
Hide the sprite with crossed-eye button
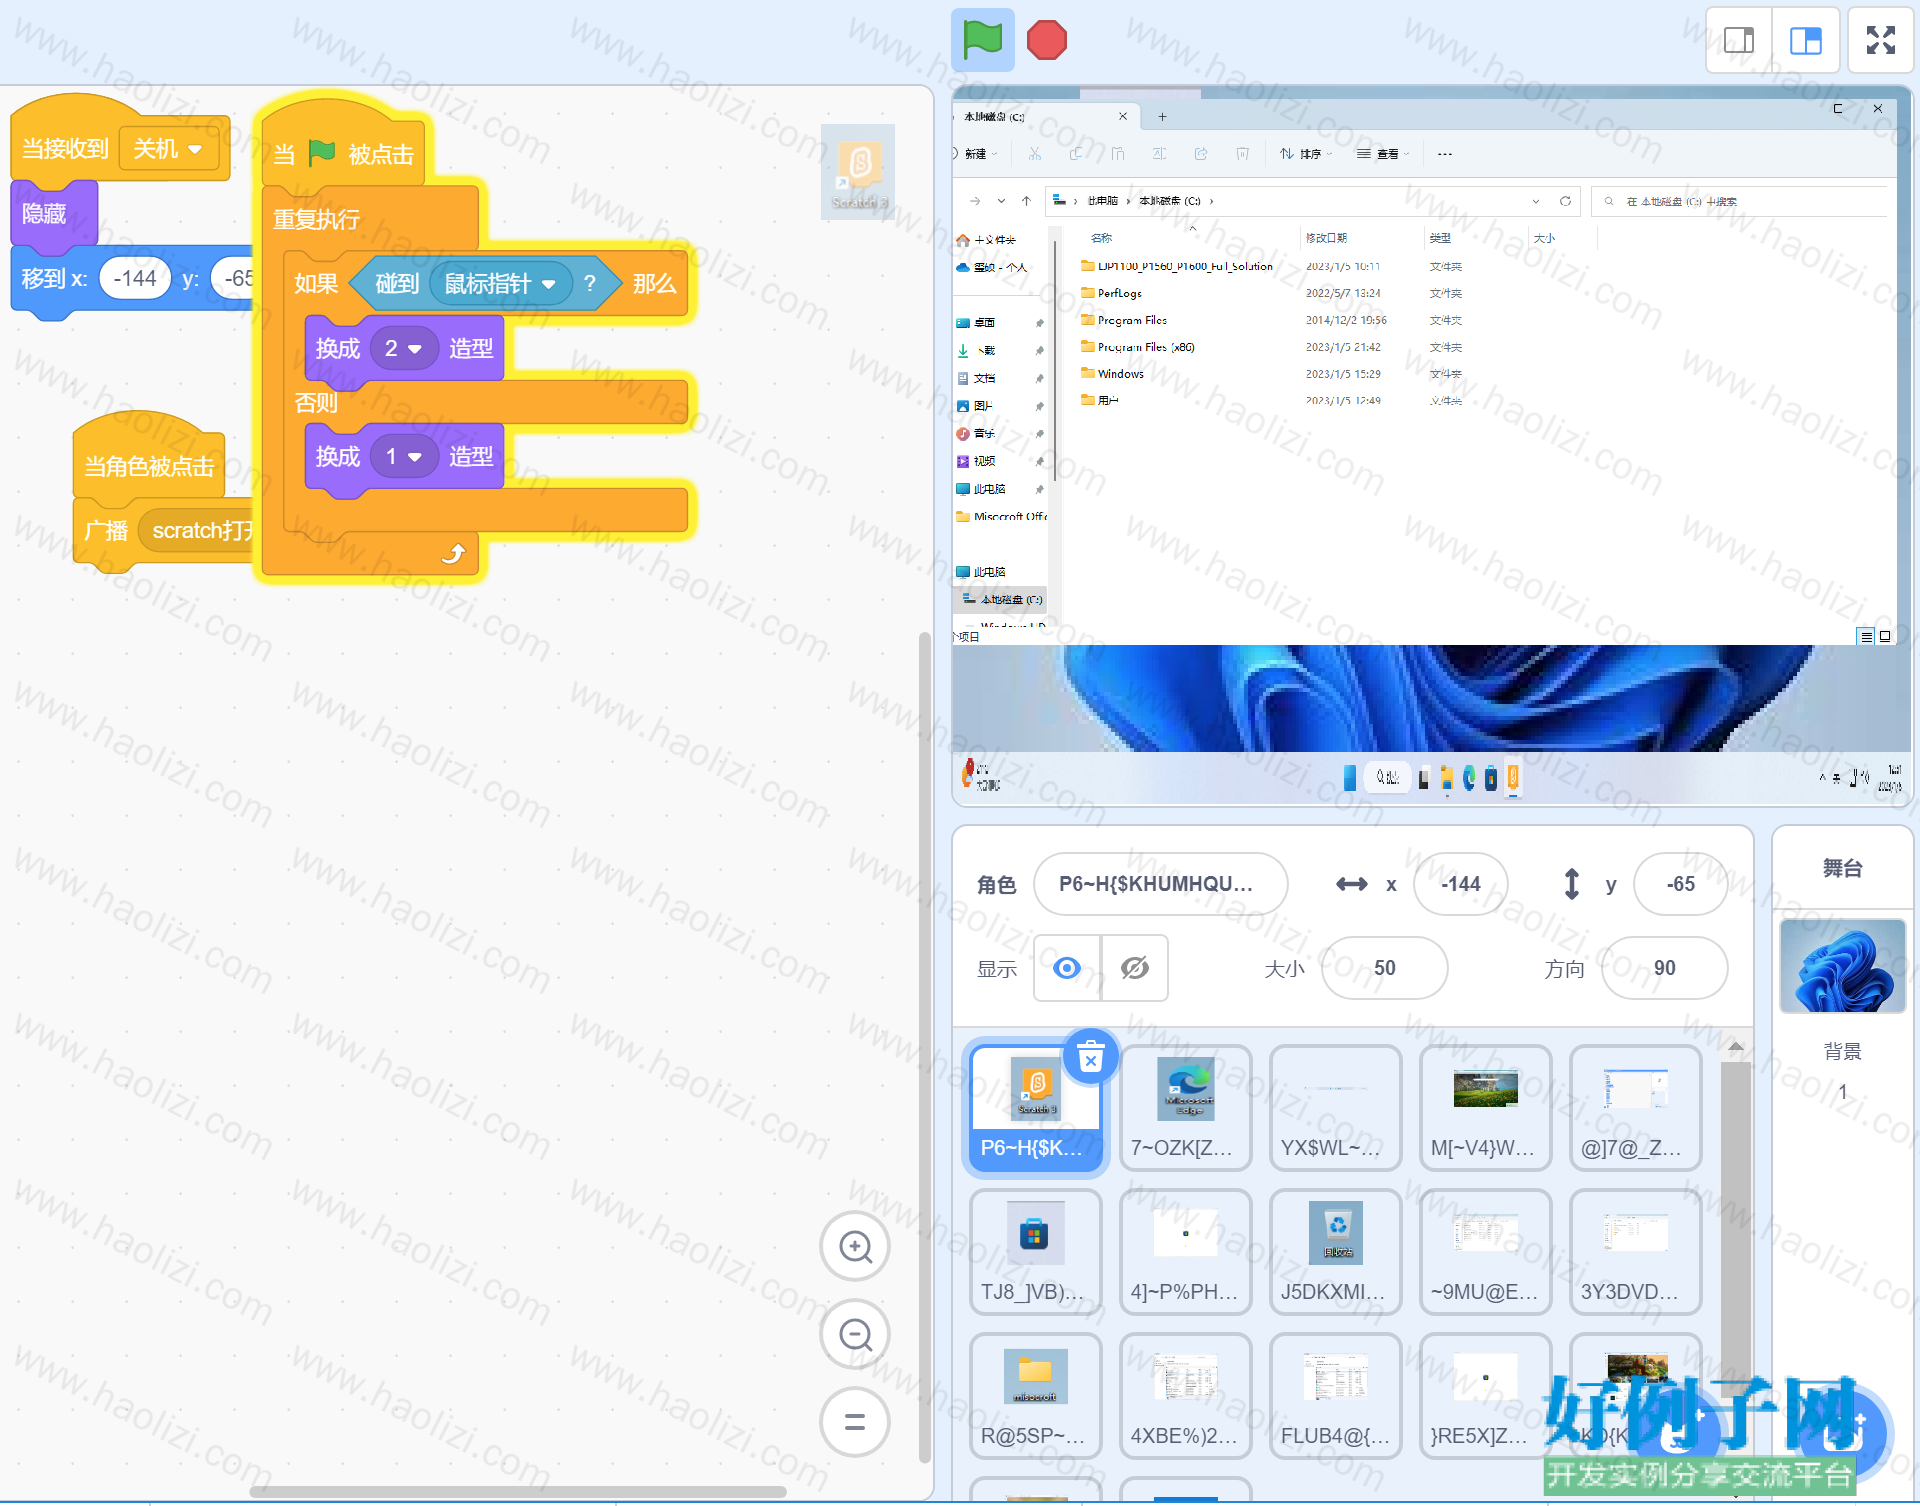[x=1135, y=968]
